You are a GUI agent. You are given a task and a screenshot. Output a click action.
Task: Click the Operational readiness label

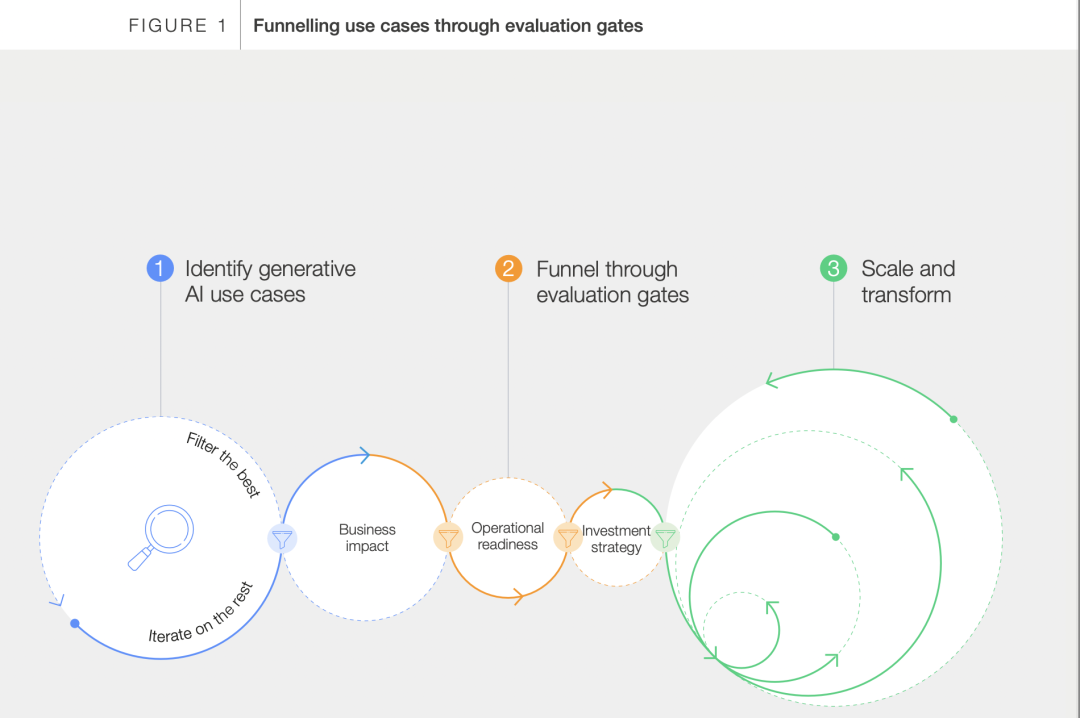[508, 536]
